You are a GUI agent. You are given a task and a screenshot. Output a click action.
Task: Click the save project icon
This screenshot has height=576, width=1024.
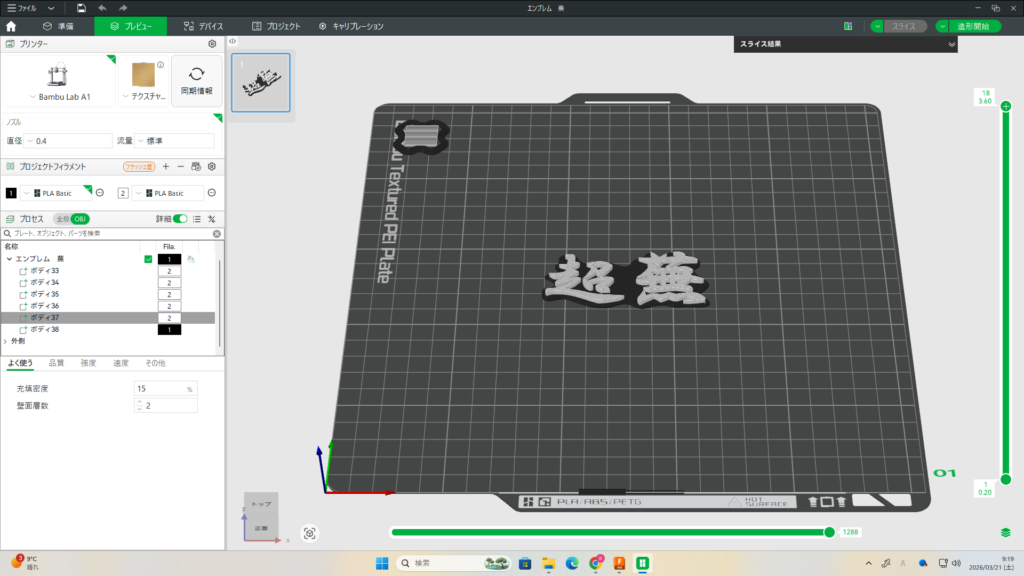coord(80,7)
